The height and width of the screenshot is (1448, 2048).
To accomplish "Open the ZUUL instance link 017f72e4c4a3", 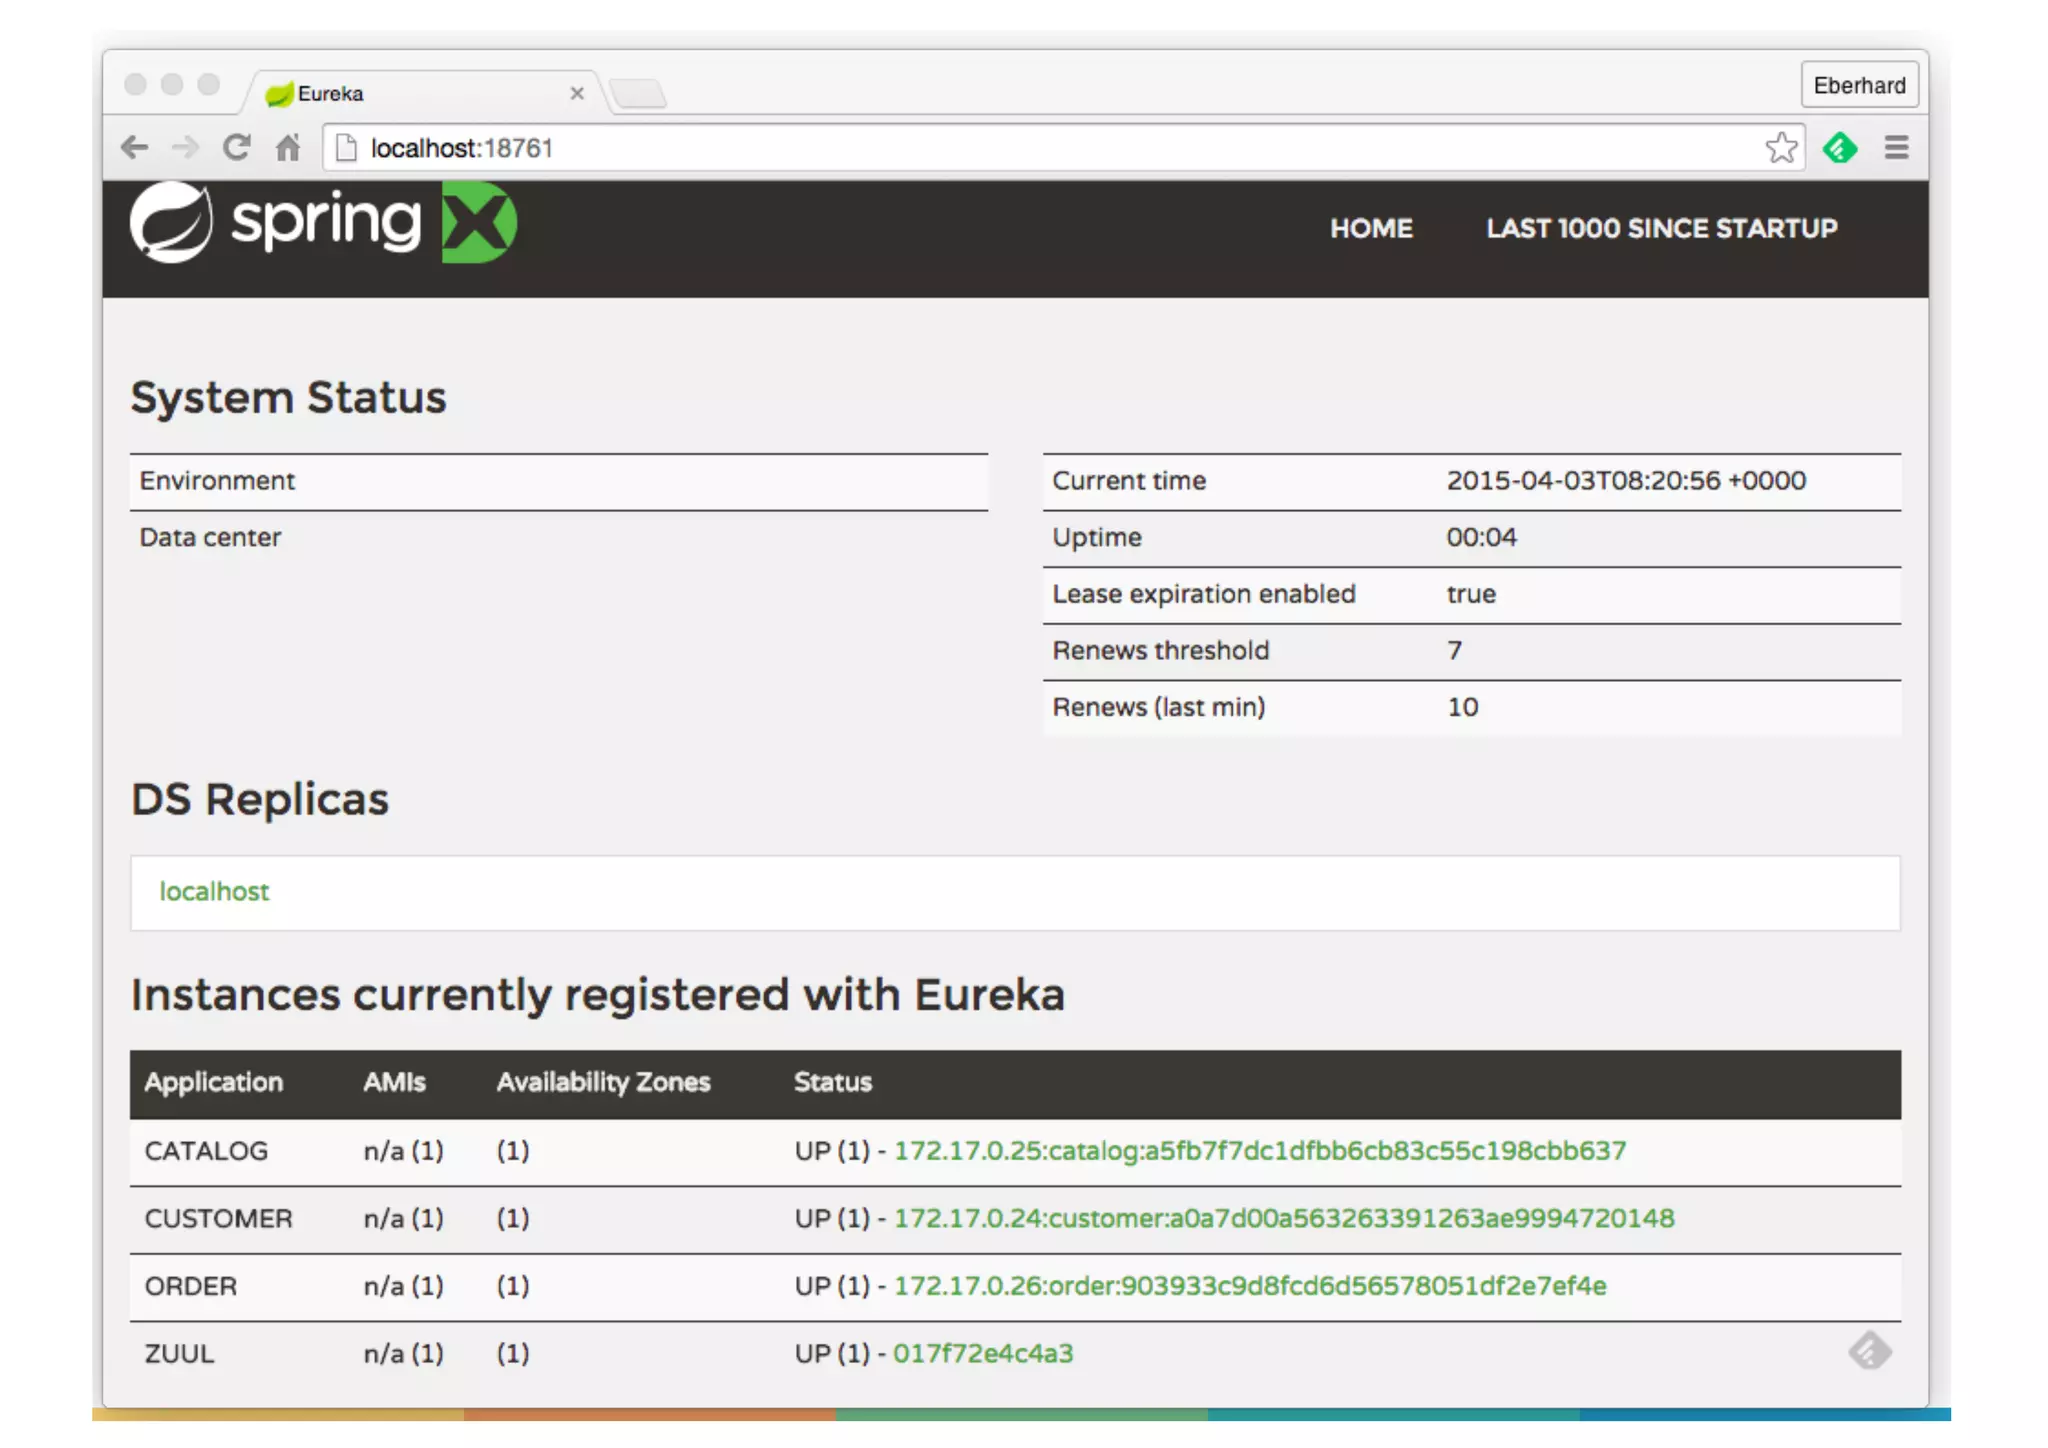I will [983, 1353].
